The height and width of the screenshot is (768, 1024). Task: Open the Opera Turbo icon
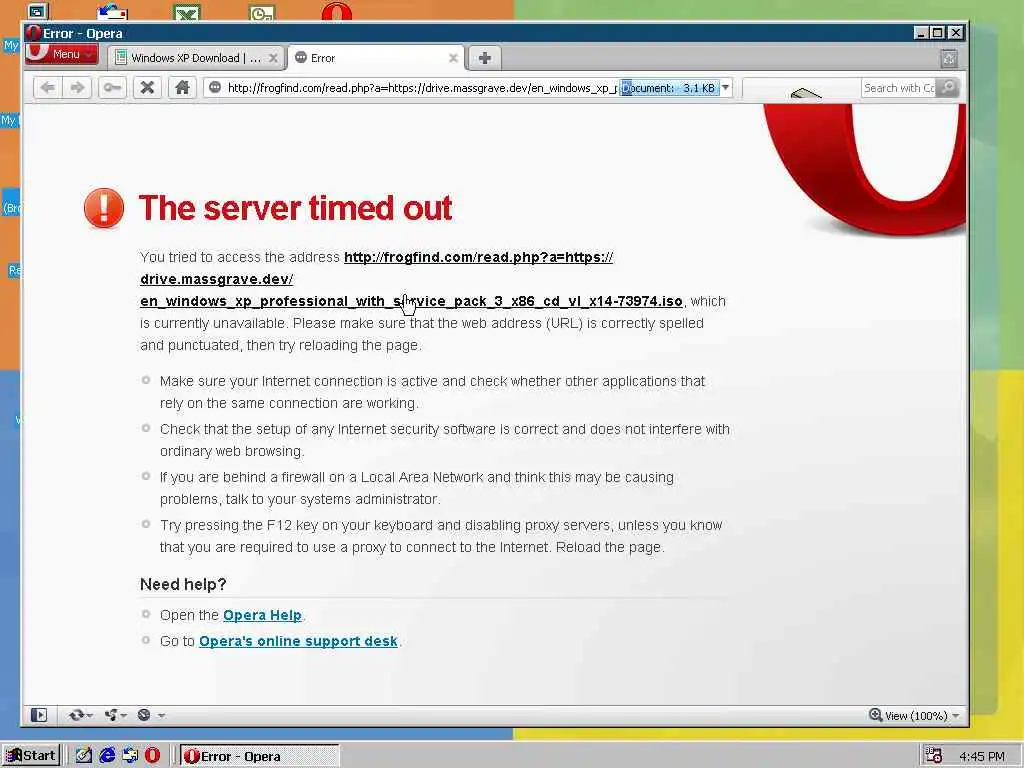point(144,715)
